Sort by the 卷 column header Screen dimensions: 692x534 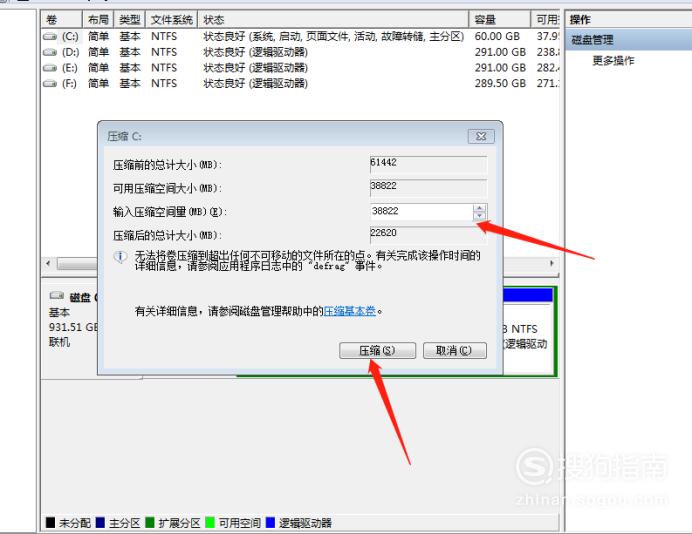[62, 19]
